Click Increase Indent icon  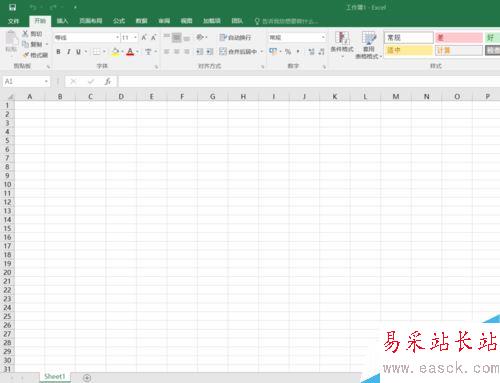pos(209,52)
